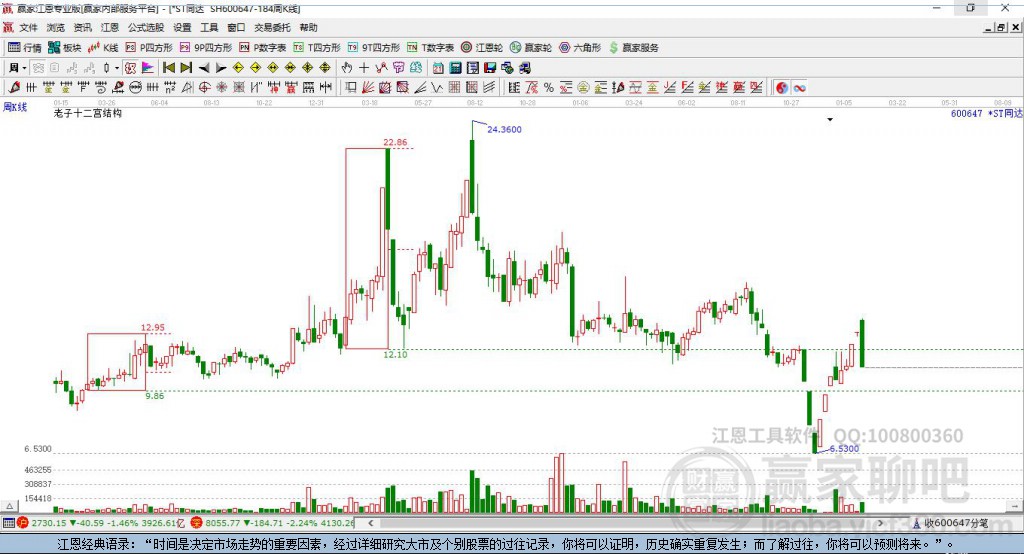Toggle the infinity symbol toolbar button

pos(799,87)
